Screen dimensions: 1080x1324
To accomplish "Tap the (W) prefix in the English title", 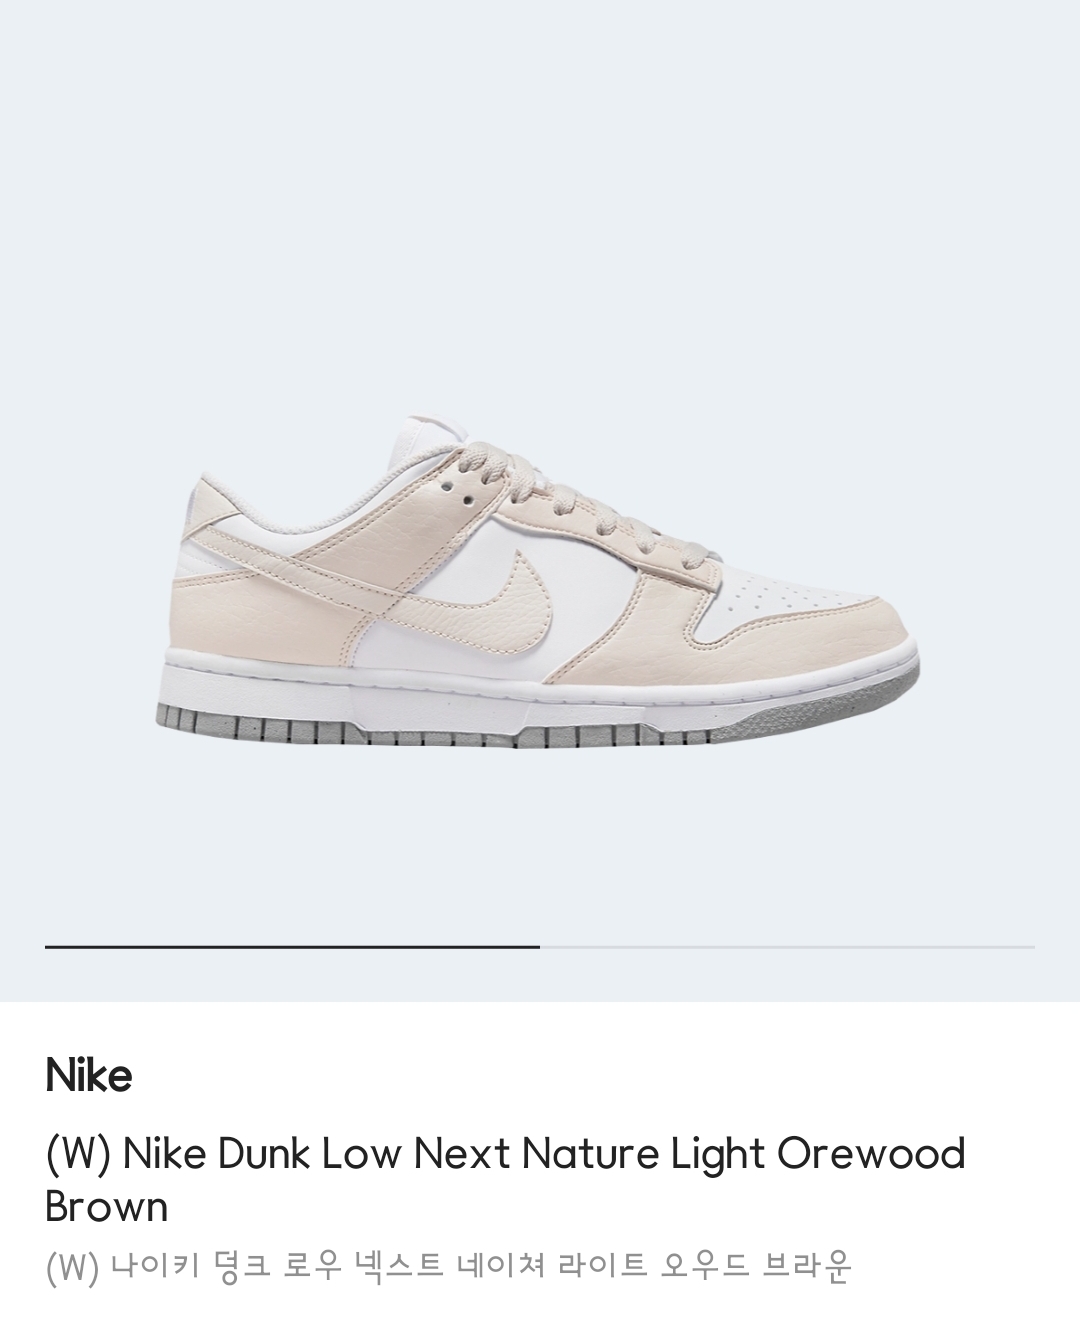I will [x=78, y=1154].
